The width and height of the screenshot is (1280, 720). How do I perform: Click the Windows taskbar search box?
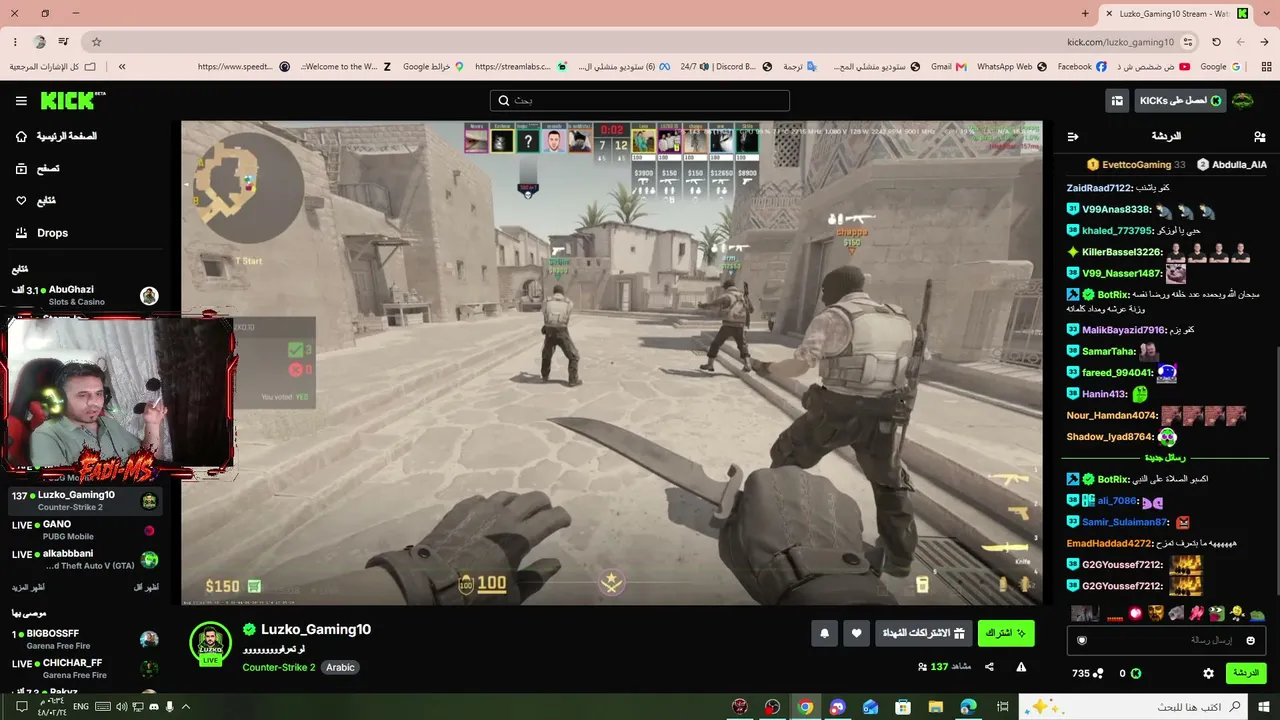pyautogui.click(x=1132, y=707)
